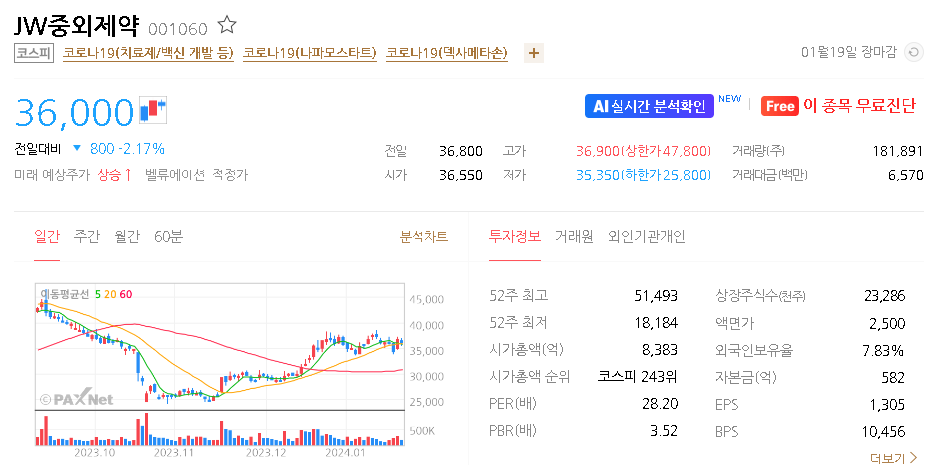Switch to the 월간 chart tab

coord(127,237)
